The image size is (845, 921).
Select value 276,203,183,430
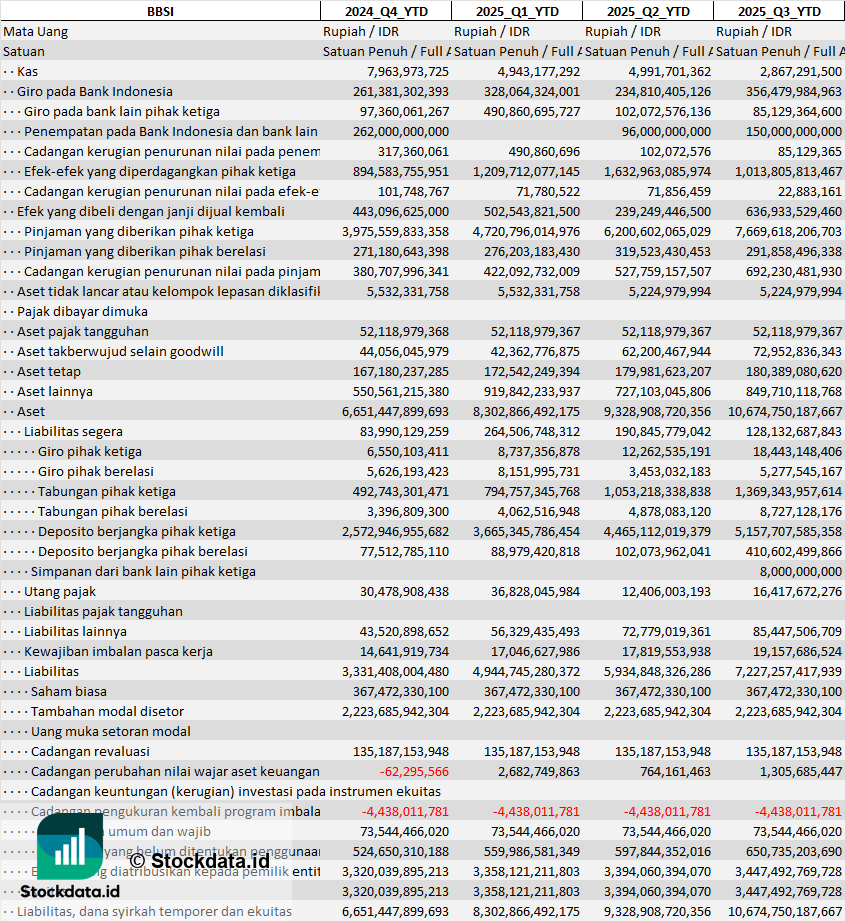click(531, 251)
